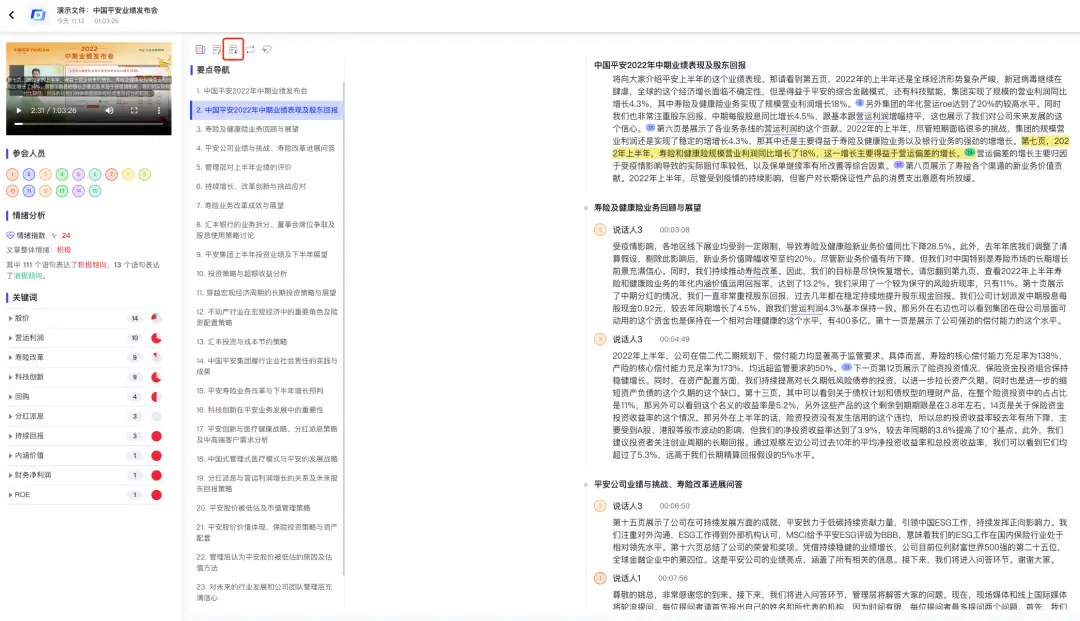The width and height of the screenshot is (1080, 621).
Task: Select participant avatar 4
Action: click(x=62, y=174)
